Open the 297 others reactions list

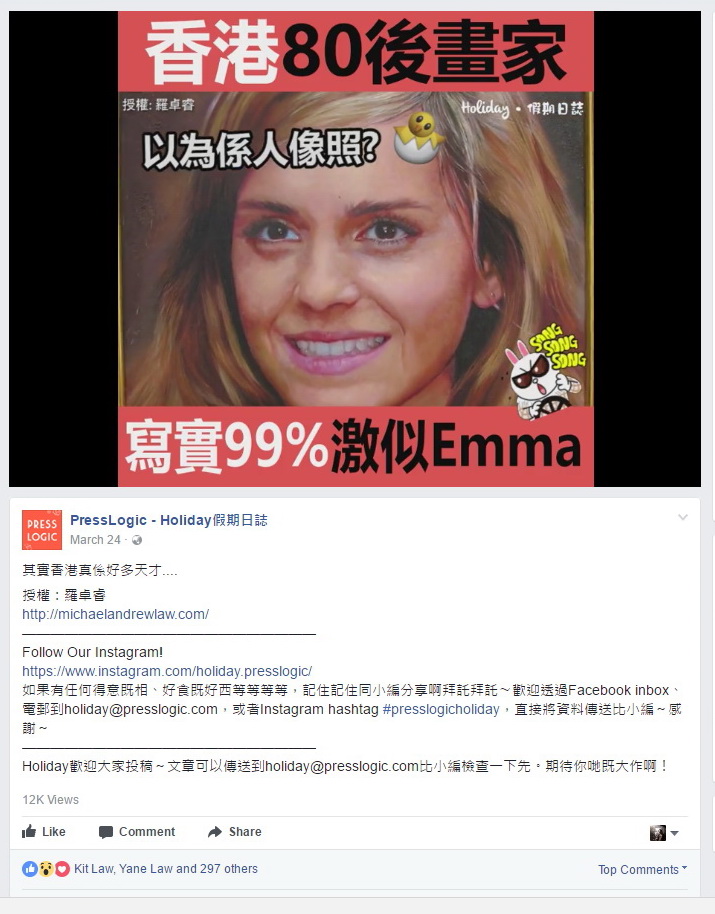pos(228,869)
